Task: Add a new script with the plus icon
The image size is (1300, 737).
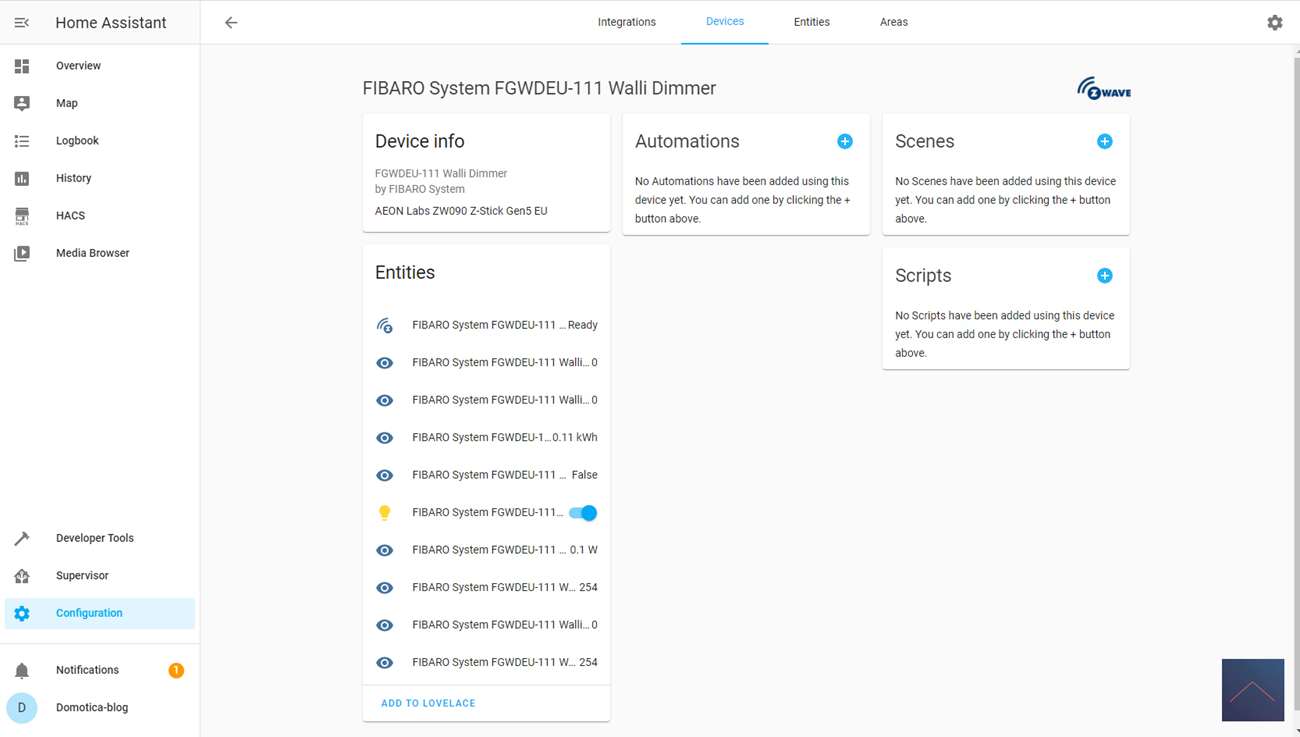Action: tap(1105, 276)
